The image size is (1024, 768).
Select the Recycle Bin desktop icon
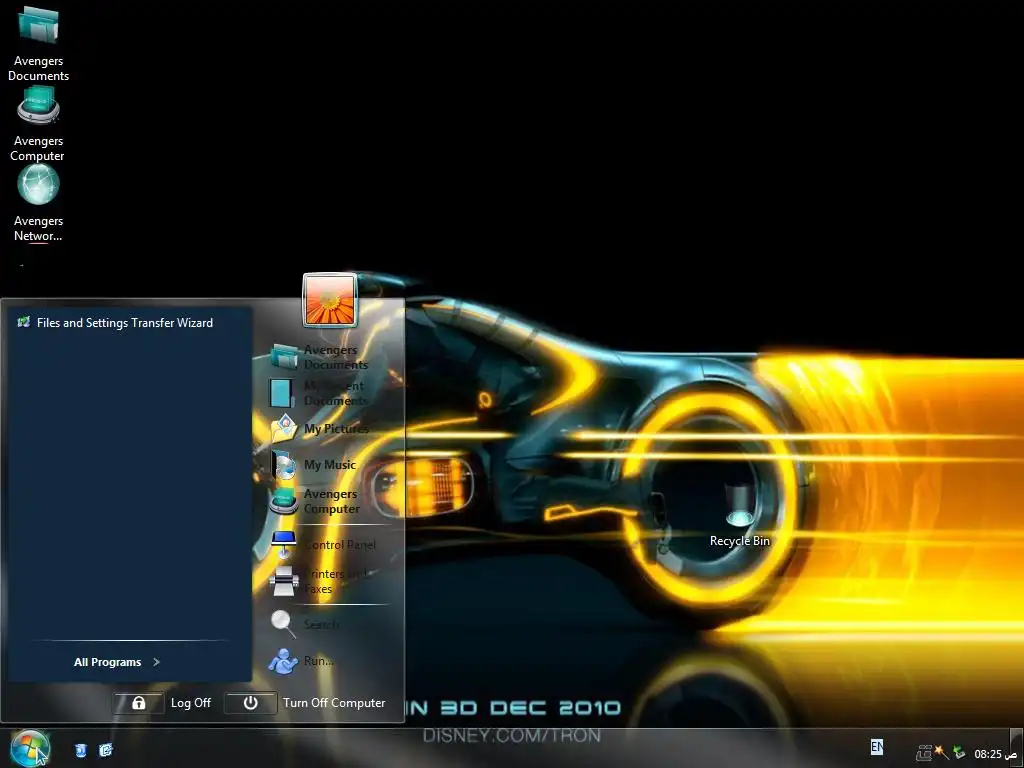(739, 516)
